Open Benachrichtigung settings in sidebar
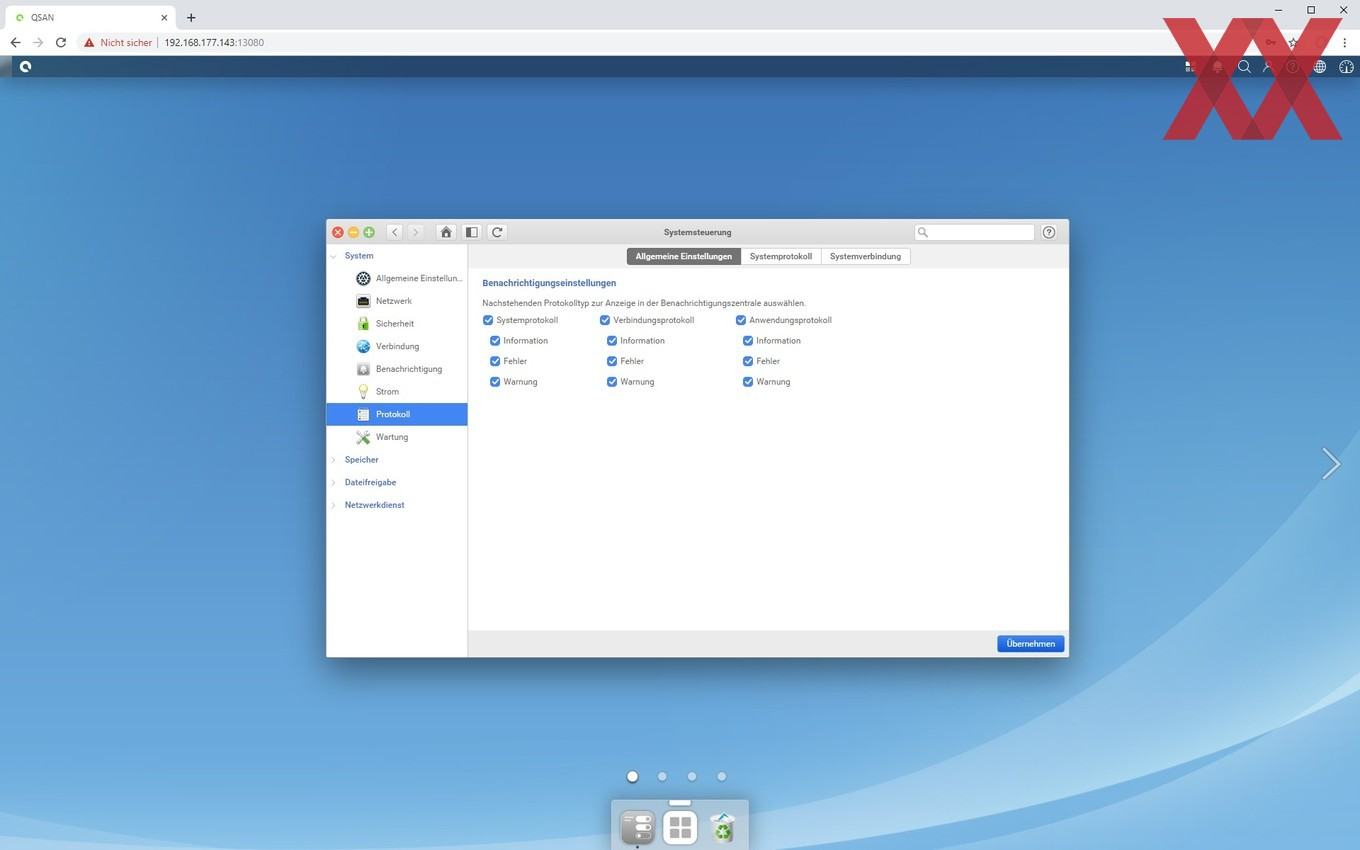 pos(397,369)
